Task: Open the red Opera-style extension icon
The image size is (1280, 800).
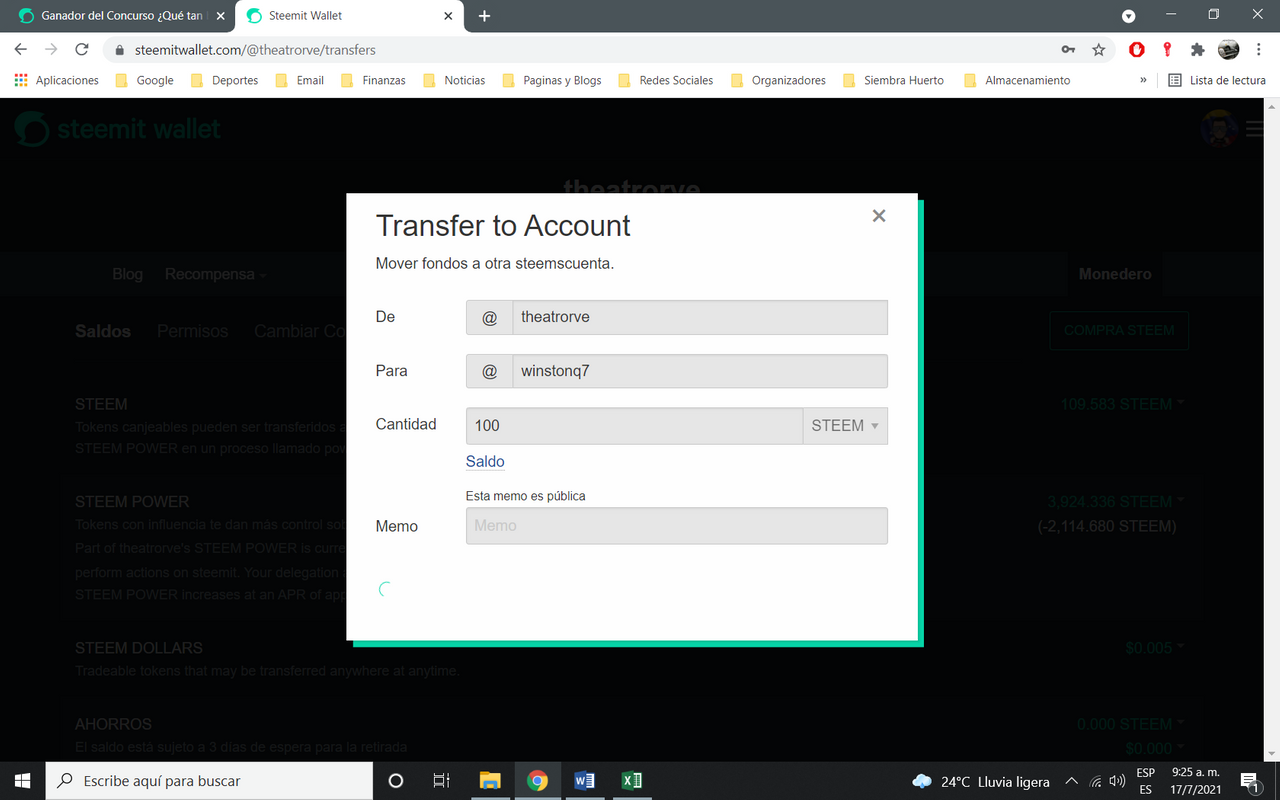Action: click(1137, 49)
